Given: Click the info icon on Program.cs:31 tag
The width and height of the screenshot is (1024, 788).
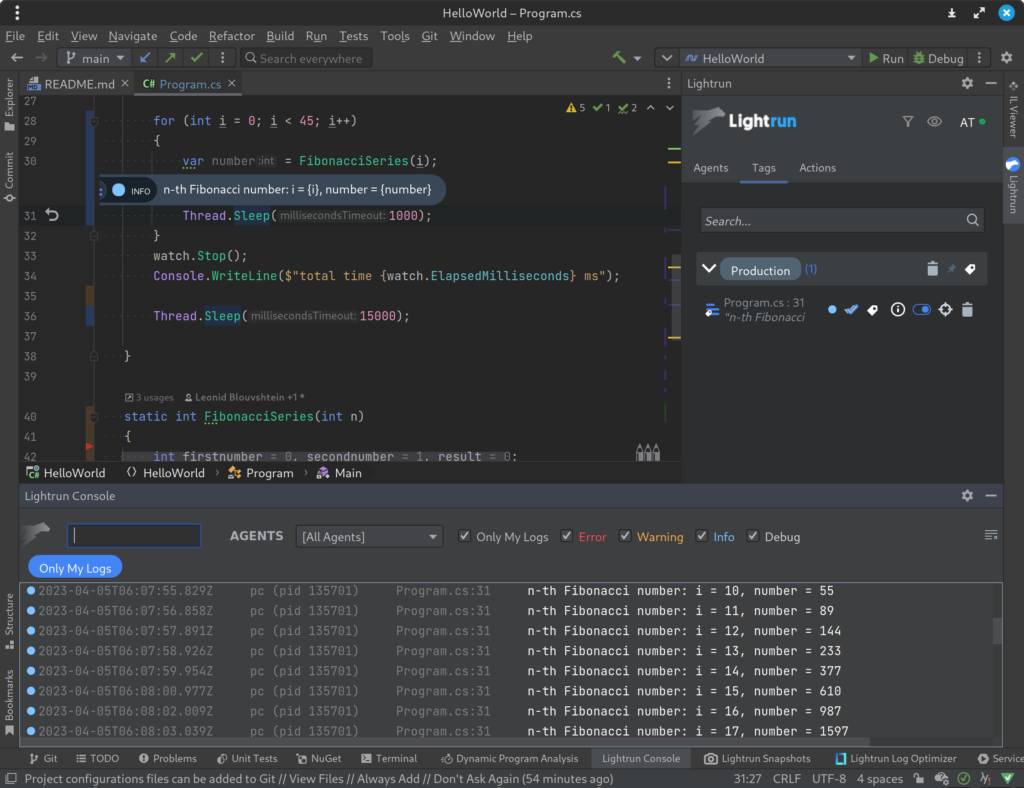Looking at the screenshot, I should coord(898,310).
